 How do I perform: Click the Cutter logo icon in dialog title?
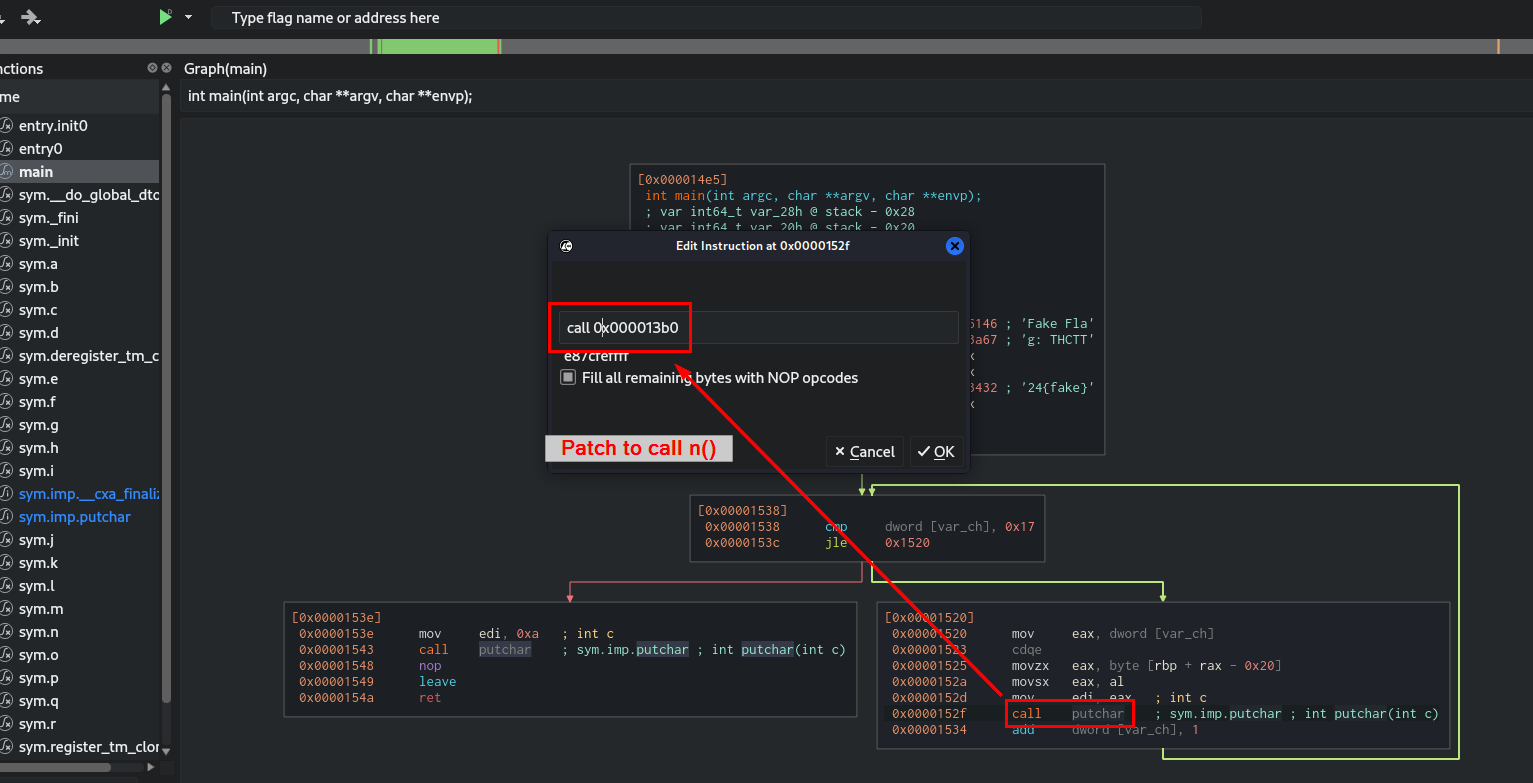[x=566, y=246]
